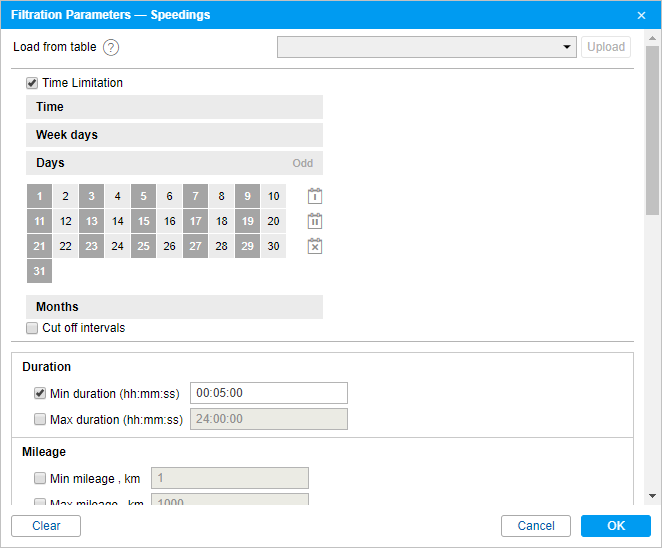
Task: Deselect day 17 in the grid
Action: click(195, 221)
